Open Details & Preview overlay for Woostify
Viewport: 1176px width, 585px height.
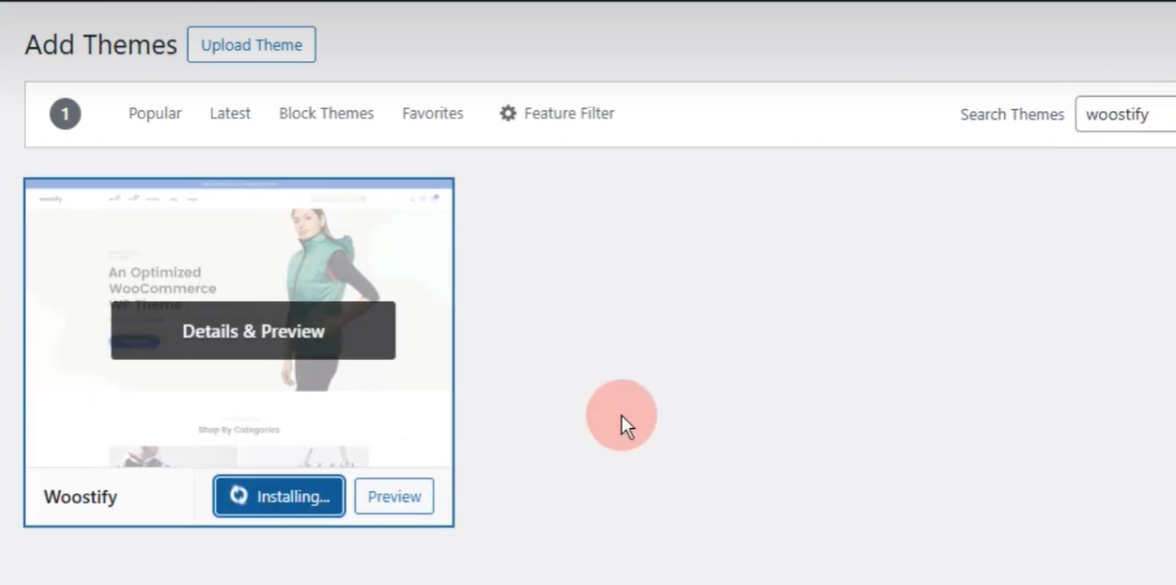[x=253, y=331]
